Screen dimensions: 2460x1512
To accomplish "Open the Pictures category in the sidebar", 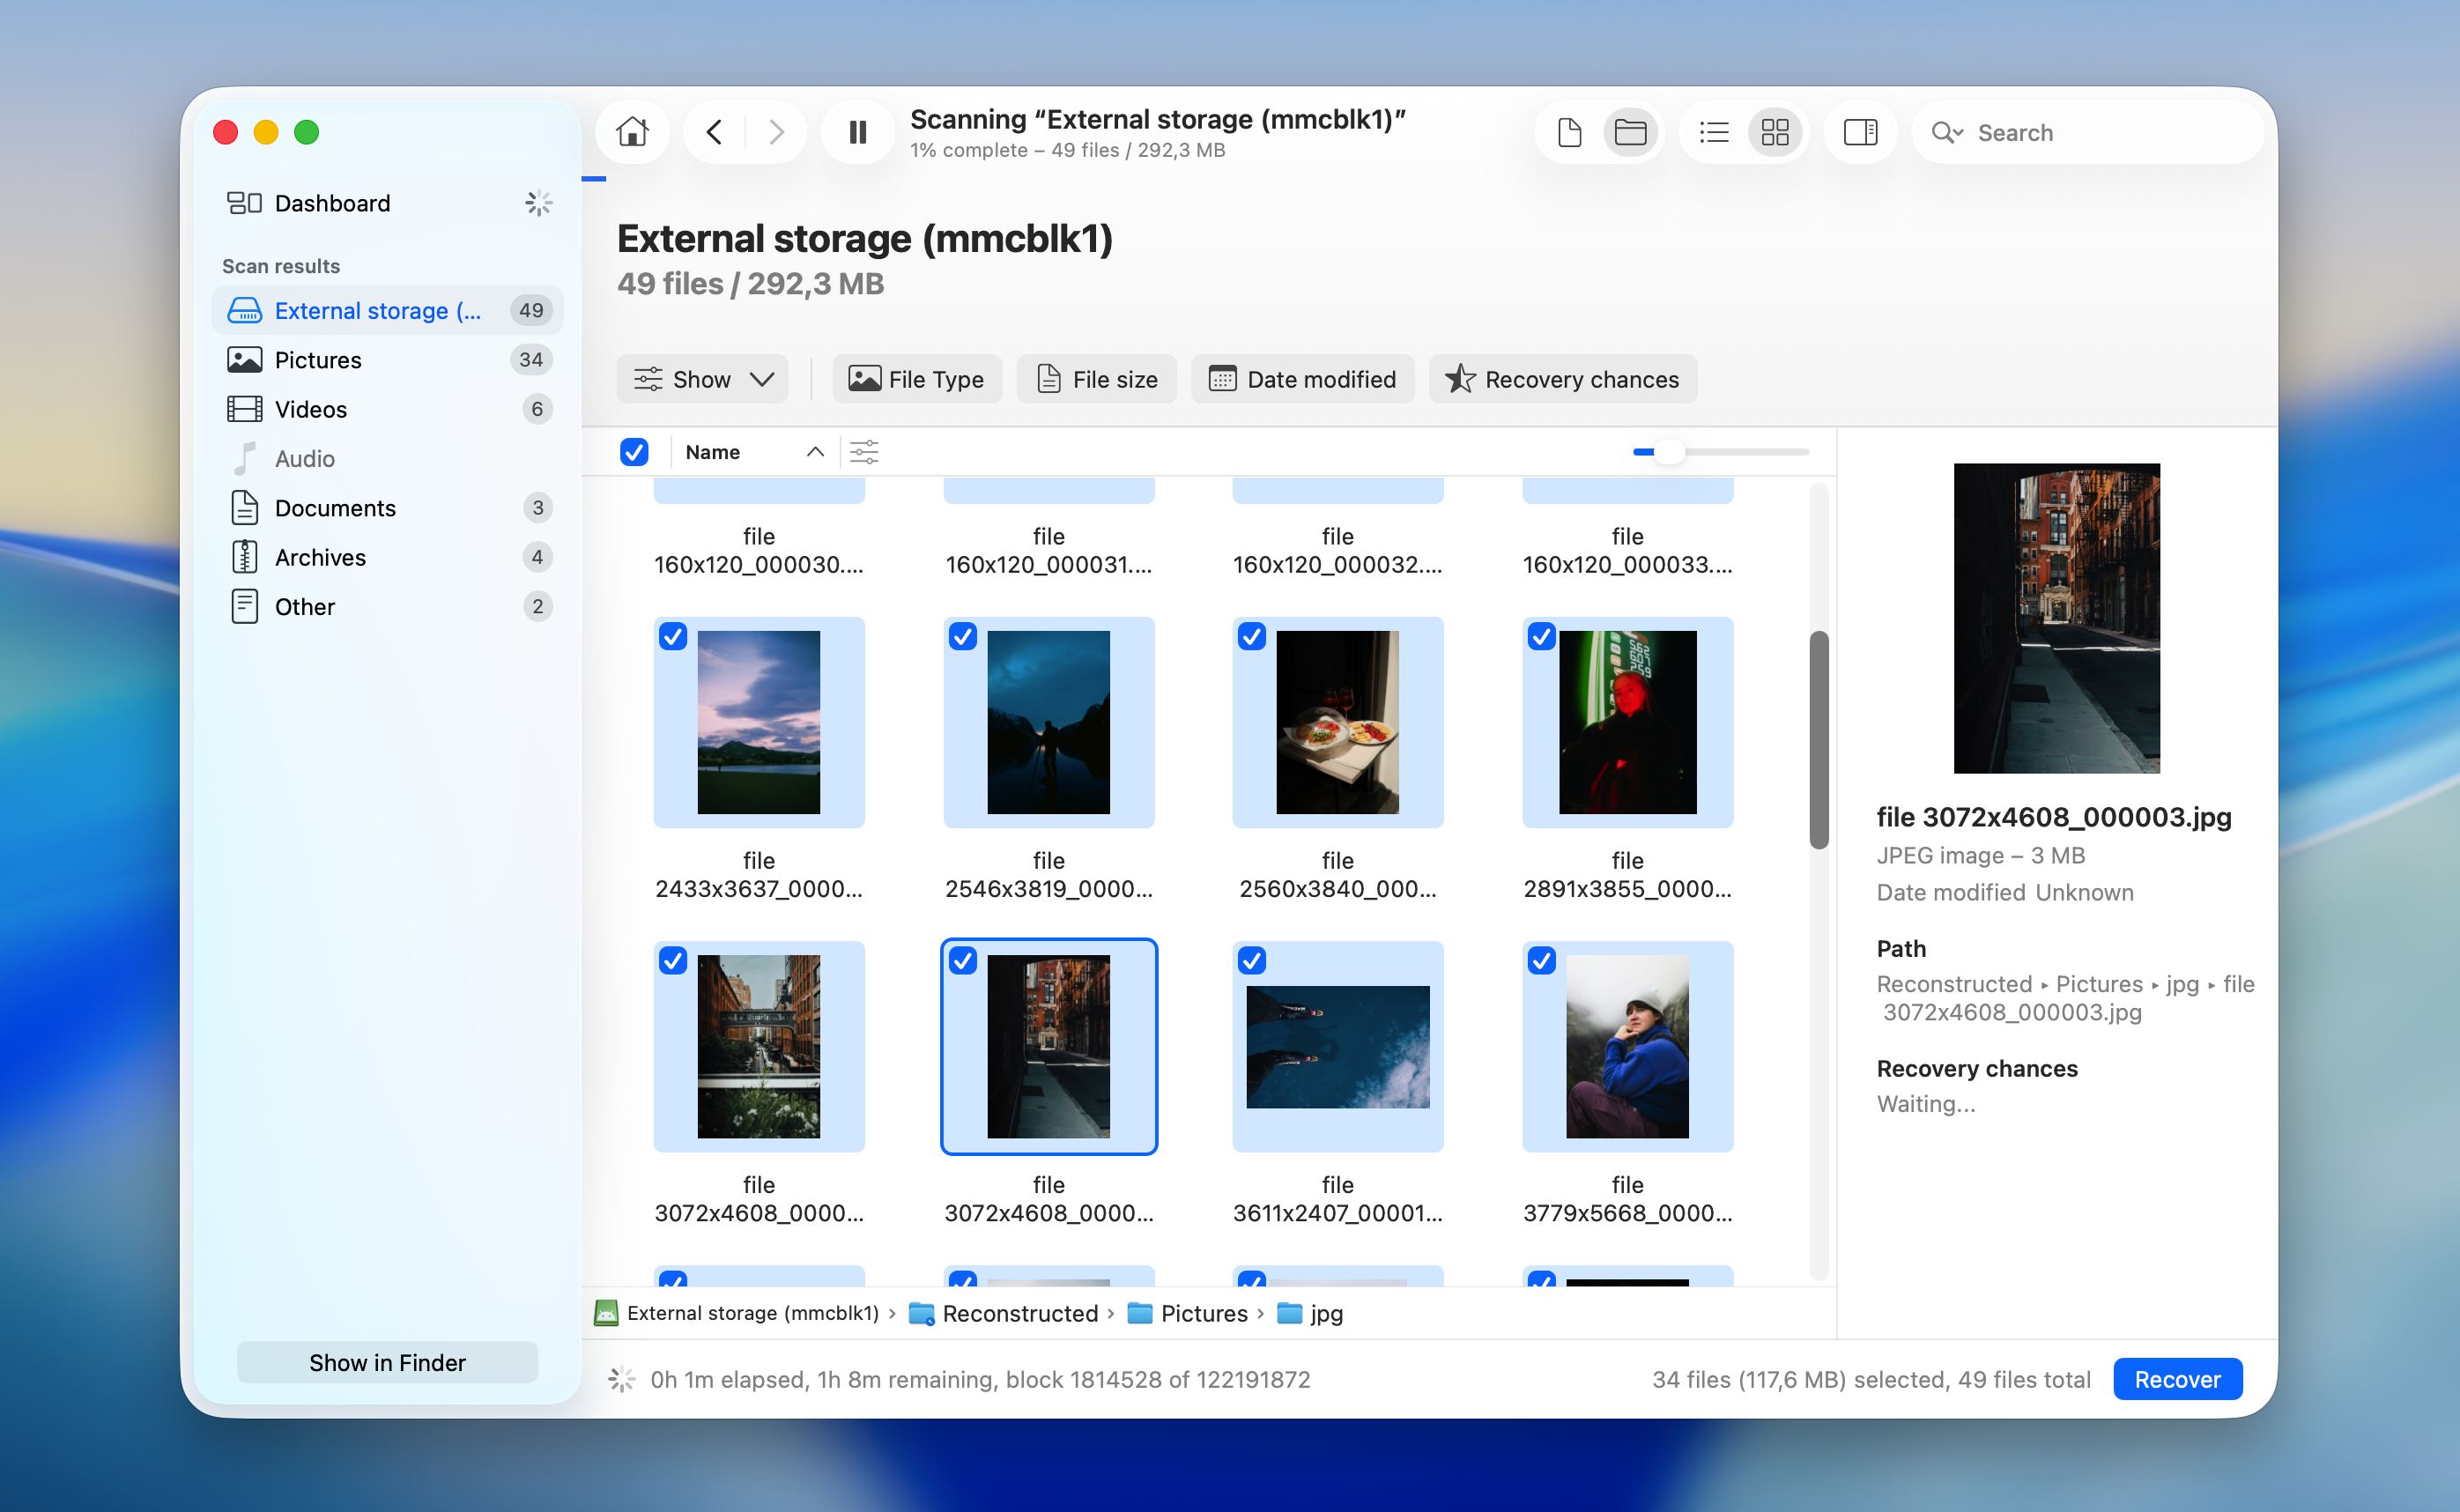I will (318, 359).
